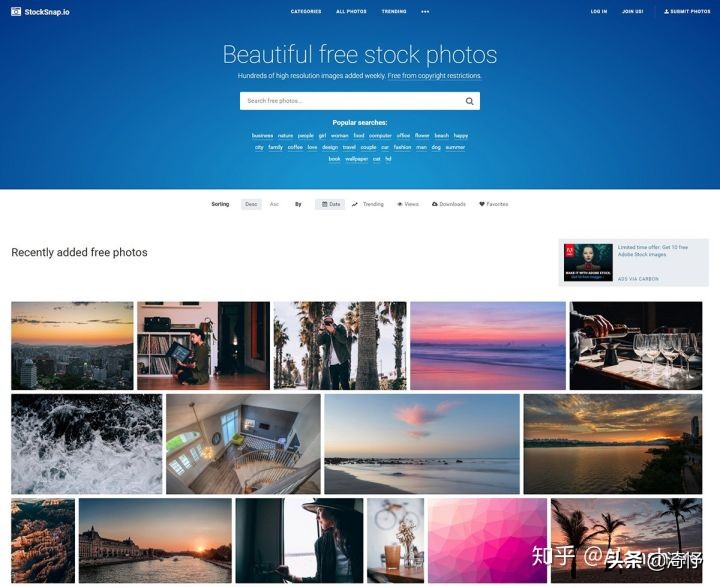
Task: Select Asc sorting order
Action: 274,204
